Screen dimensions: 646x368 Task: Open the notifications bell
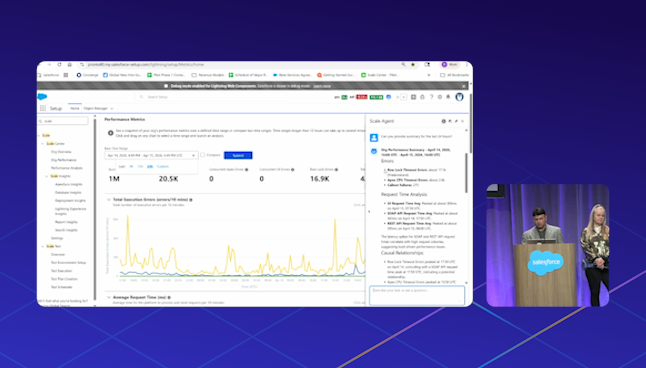pyautogui.click(x=448, y=97)
